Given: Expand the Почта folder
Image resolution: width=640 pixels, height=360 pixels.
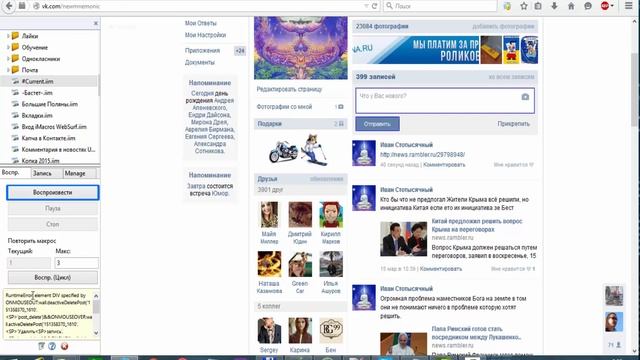Looking at the screenshot, I should [8, 70].
